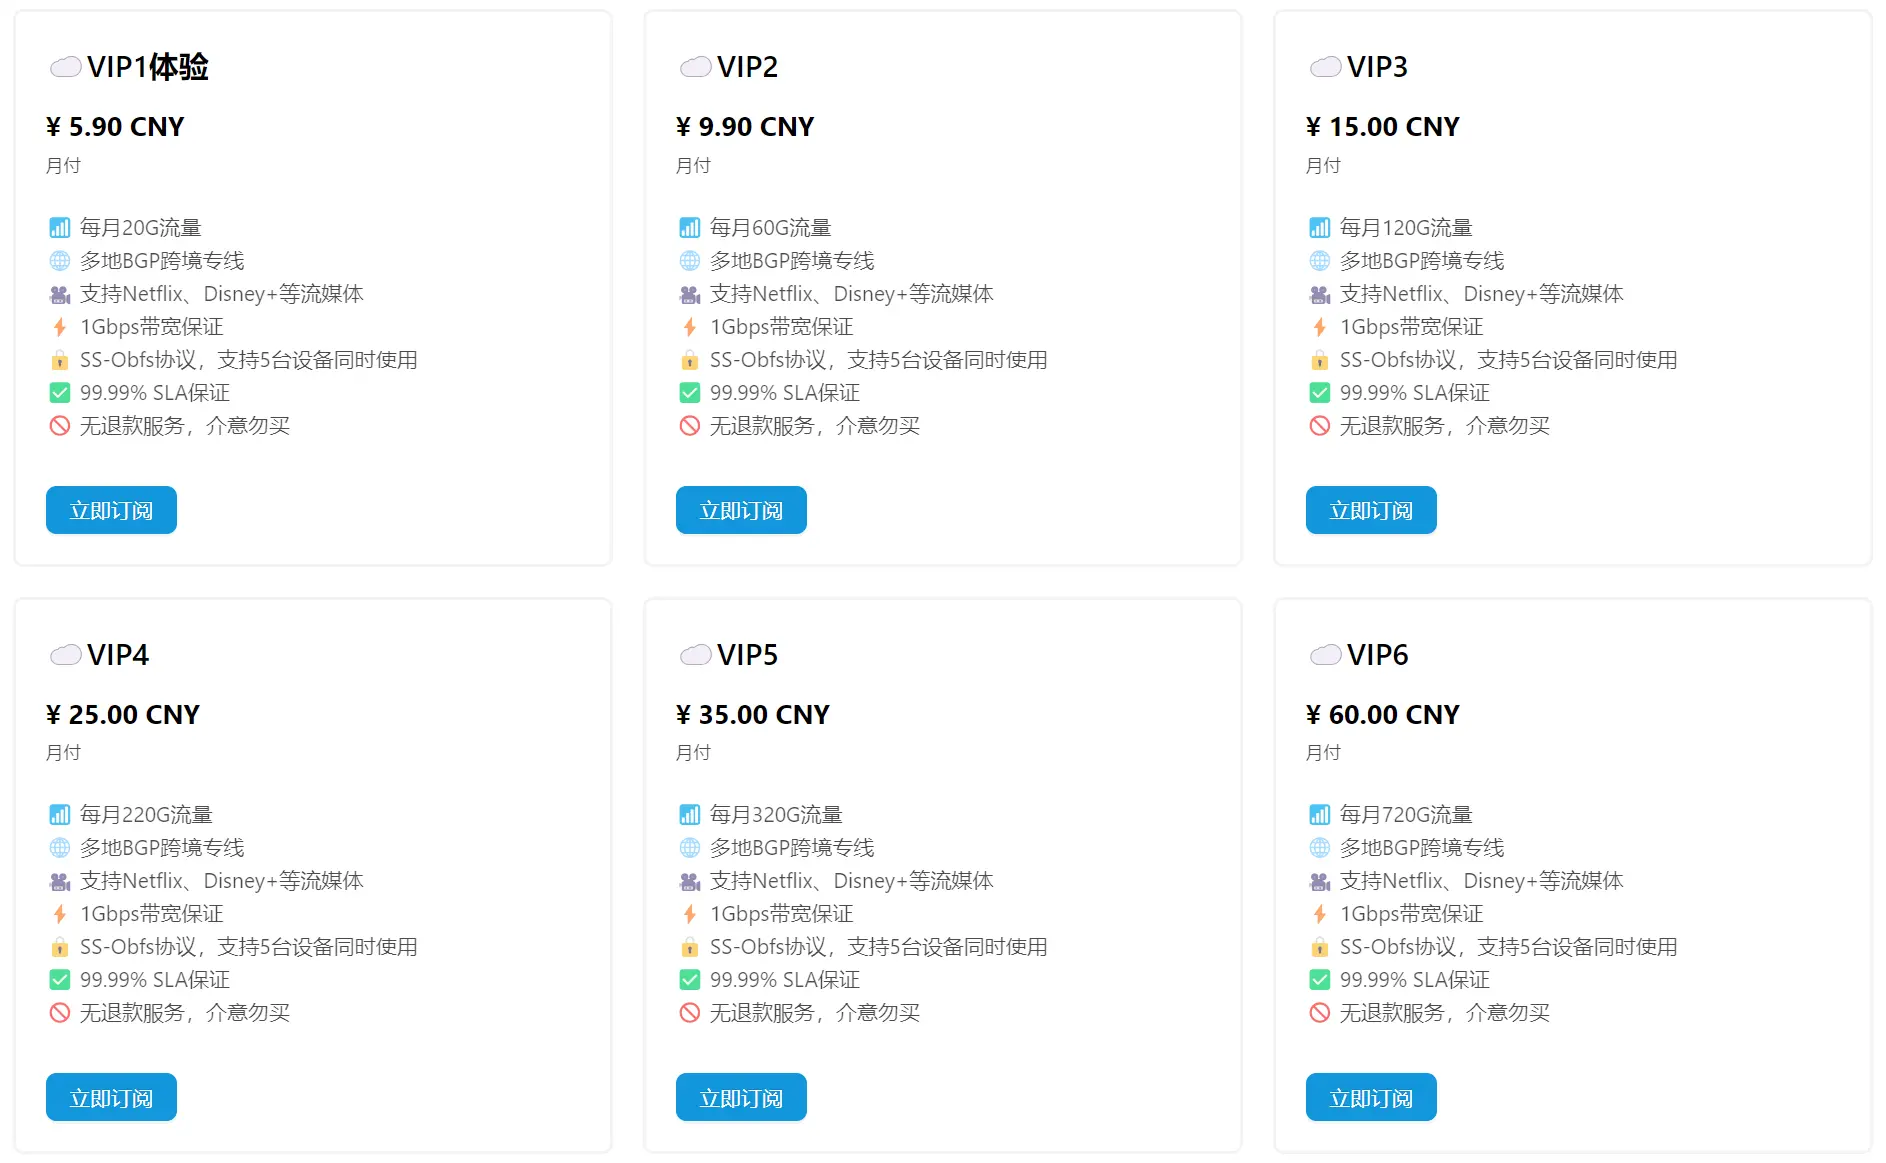The height and width of the screenshot is (1163, 1886).
Task: Click 立即订阅 under the VIP2 plan
Action: coord(741,510)
